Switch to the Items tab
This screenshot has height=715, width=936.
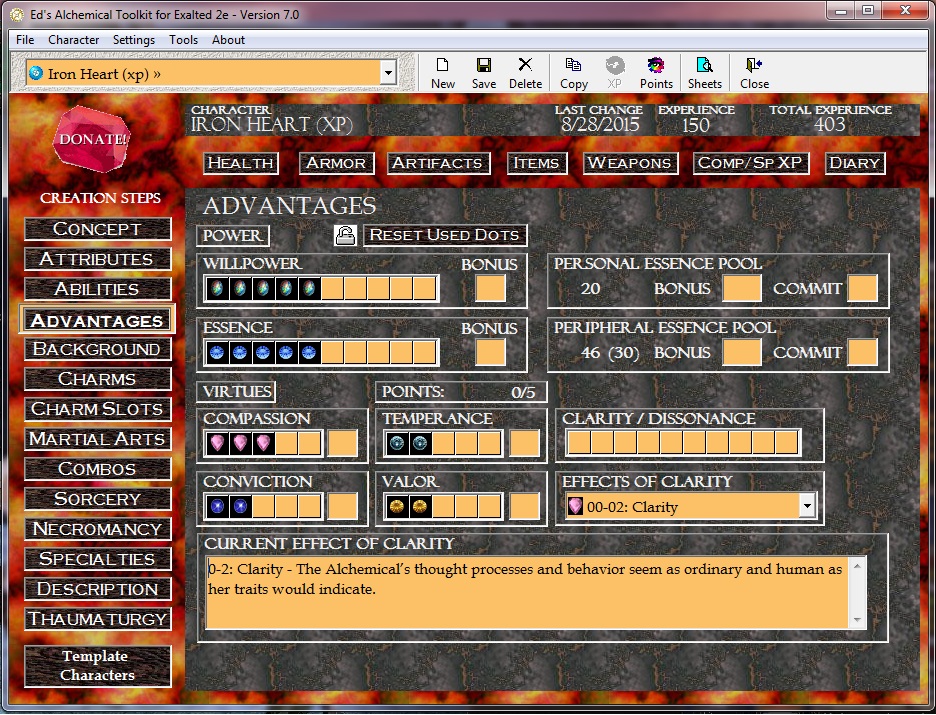pos(536,163)
